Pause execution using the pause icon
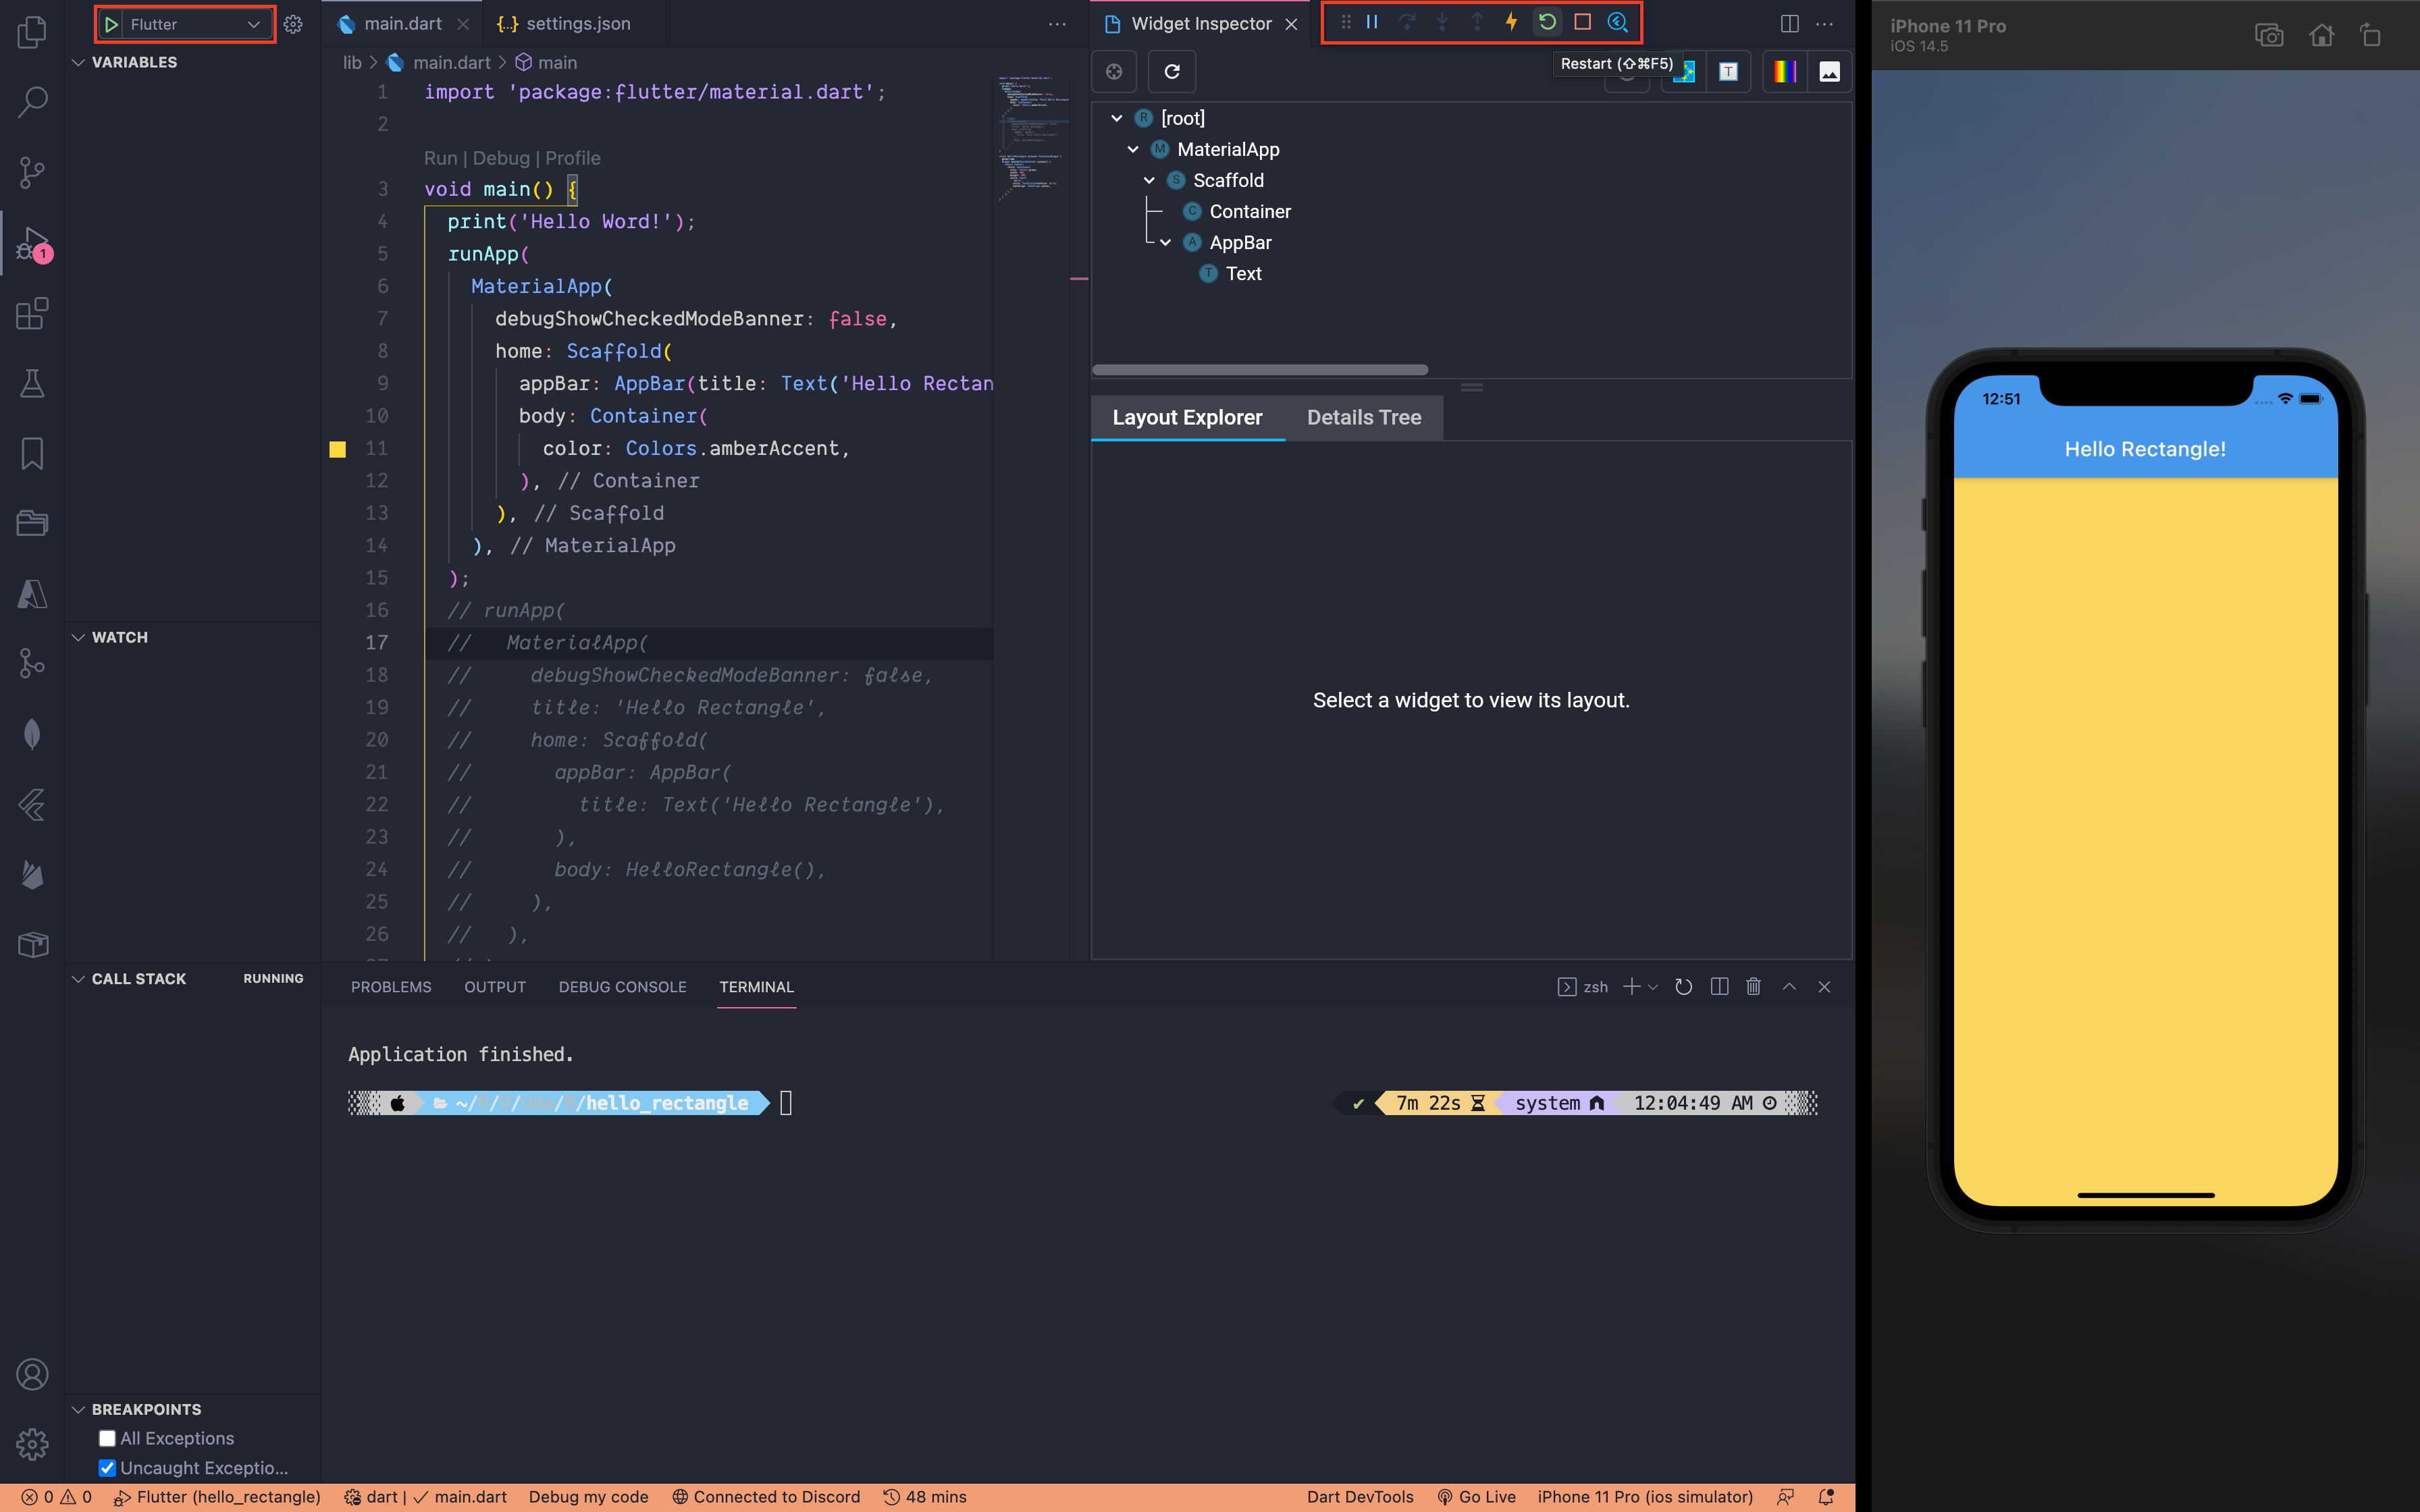The width and height of the screenshot is (2420, 1512). pos(1372,21)
